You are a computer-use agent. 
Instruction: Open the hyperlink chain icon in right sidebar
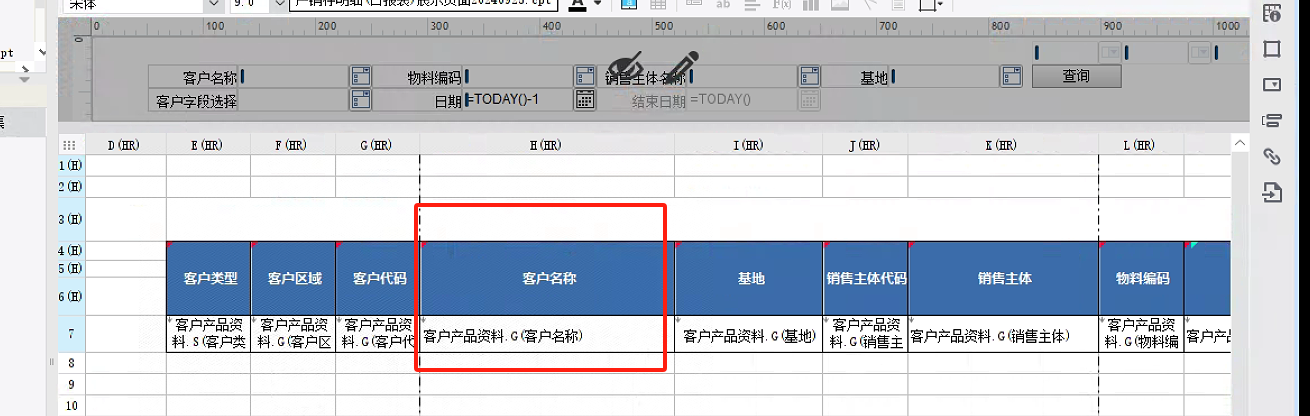pyautogui.click(x=1272, y=157)
